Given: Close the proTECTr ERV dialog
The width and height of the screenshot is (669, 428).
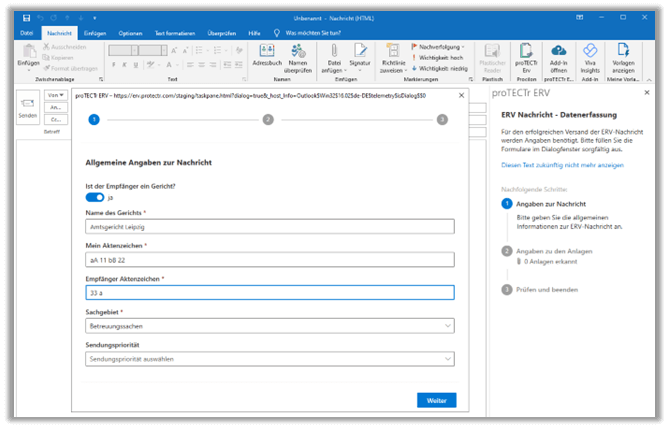Looking at the screenshot, I should click(461, 94).
